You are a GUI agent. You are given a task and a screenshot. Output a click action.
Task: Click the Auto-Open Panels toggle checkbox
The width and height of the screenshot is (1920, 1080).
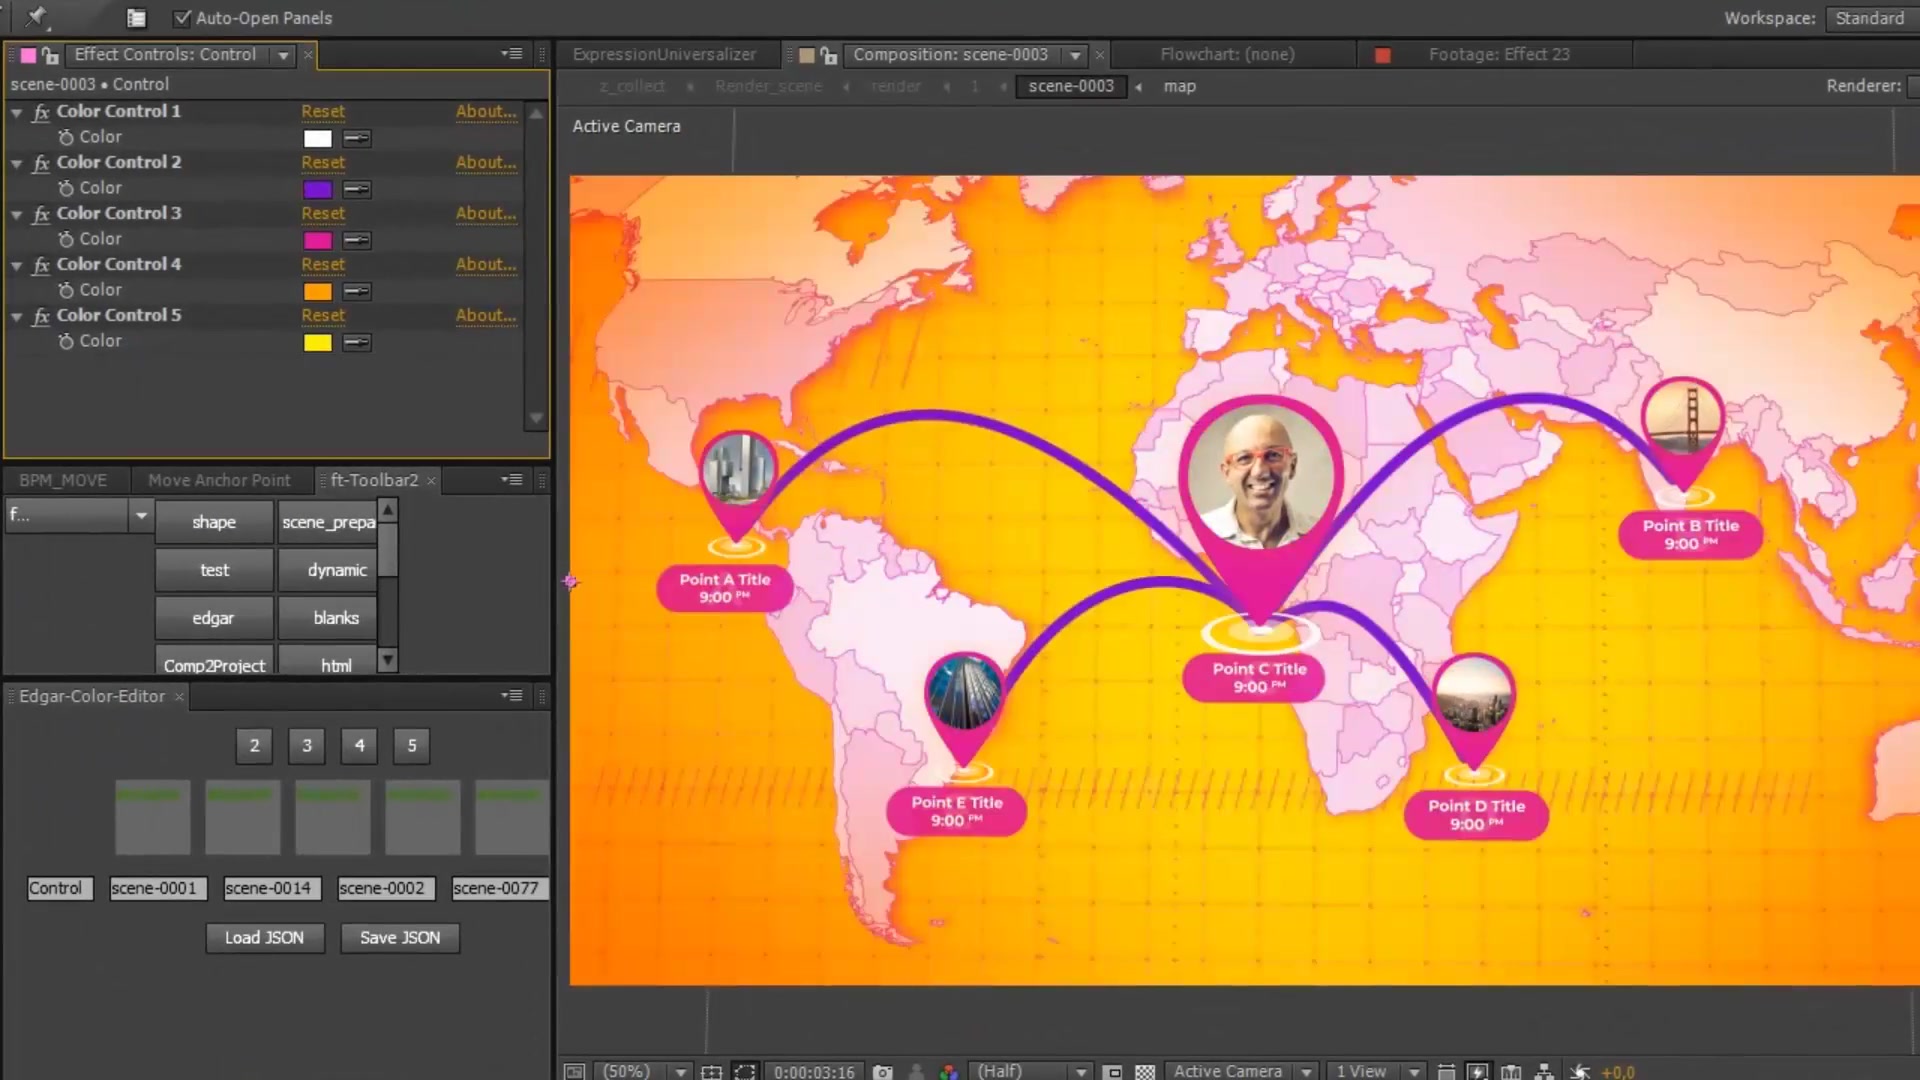click(x=182, y=16)
